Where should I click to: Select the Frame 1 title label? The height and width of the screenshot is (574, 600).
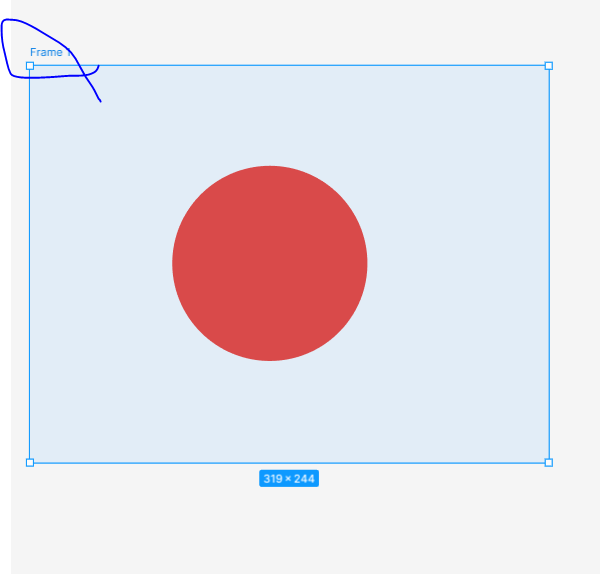pyautogui.click(x=51, y=52)
